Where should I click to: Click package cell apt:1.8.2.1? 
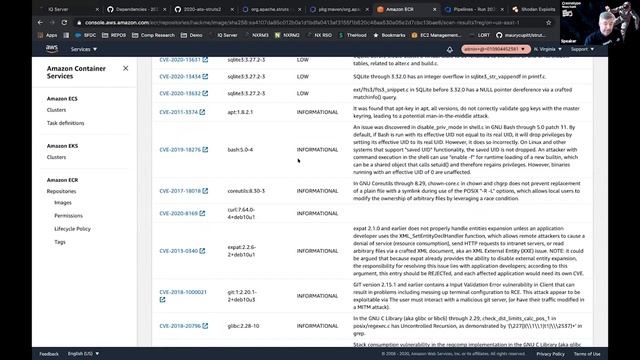coord(240,112)
